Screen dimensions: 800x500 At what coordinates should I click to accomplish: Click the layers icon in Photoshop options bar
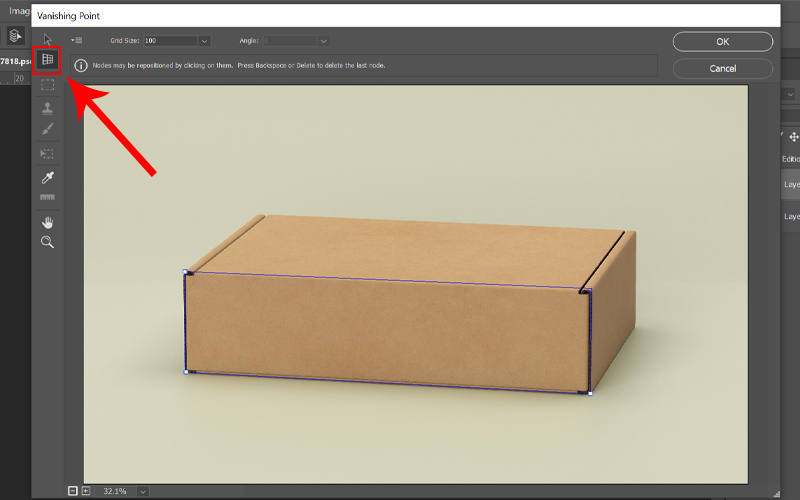coord(15,36)
